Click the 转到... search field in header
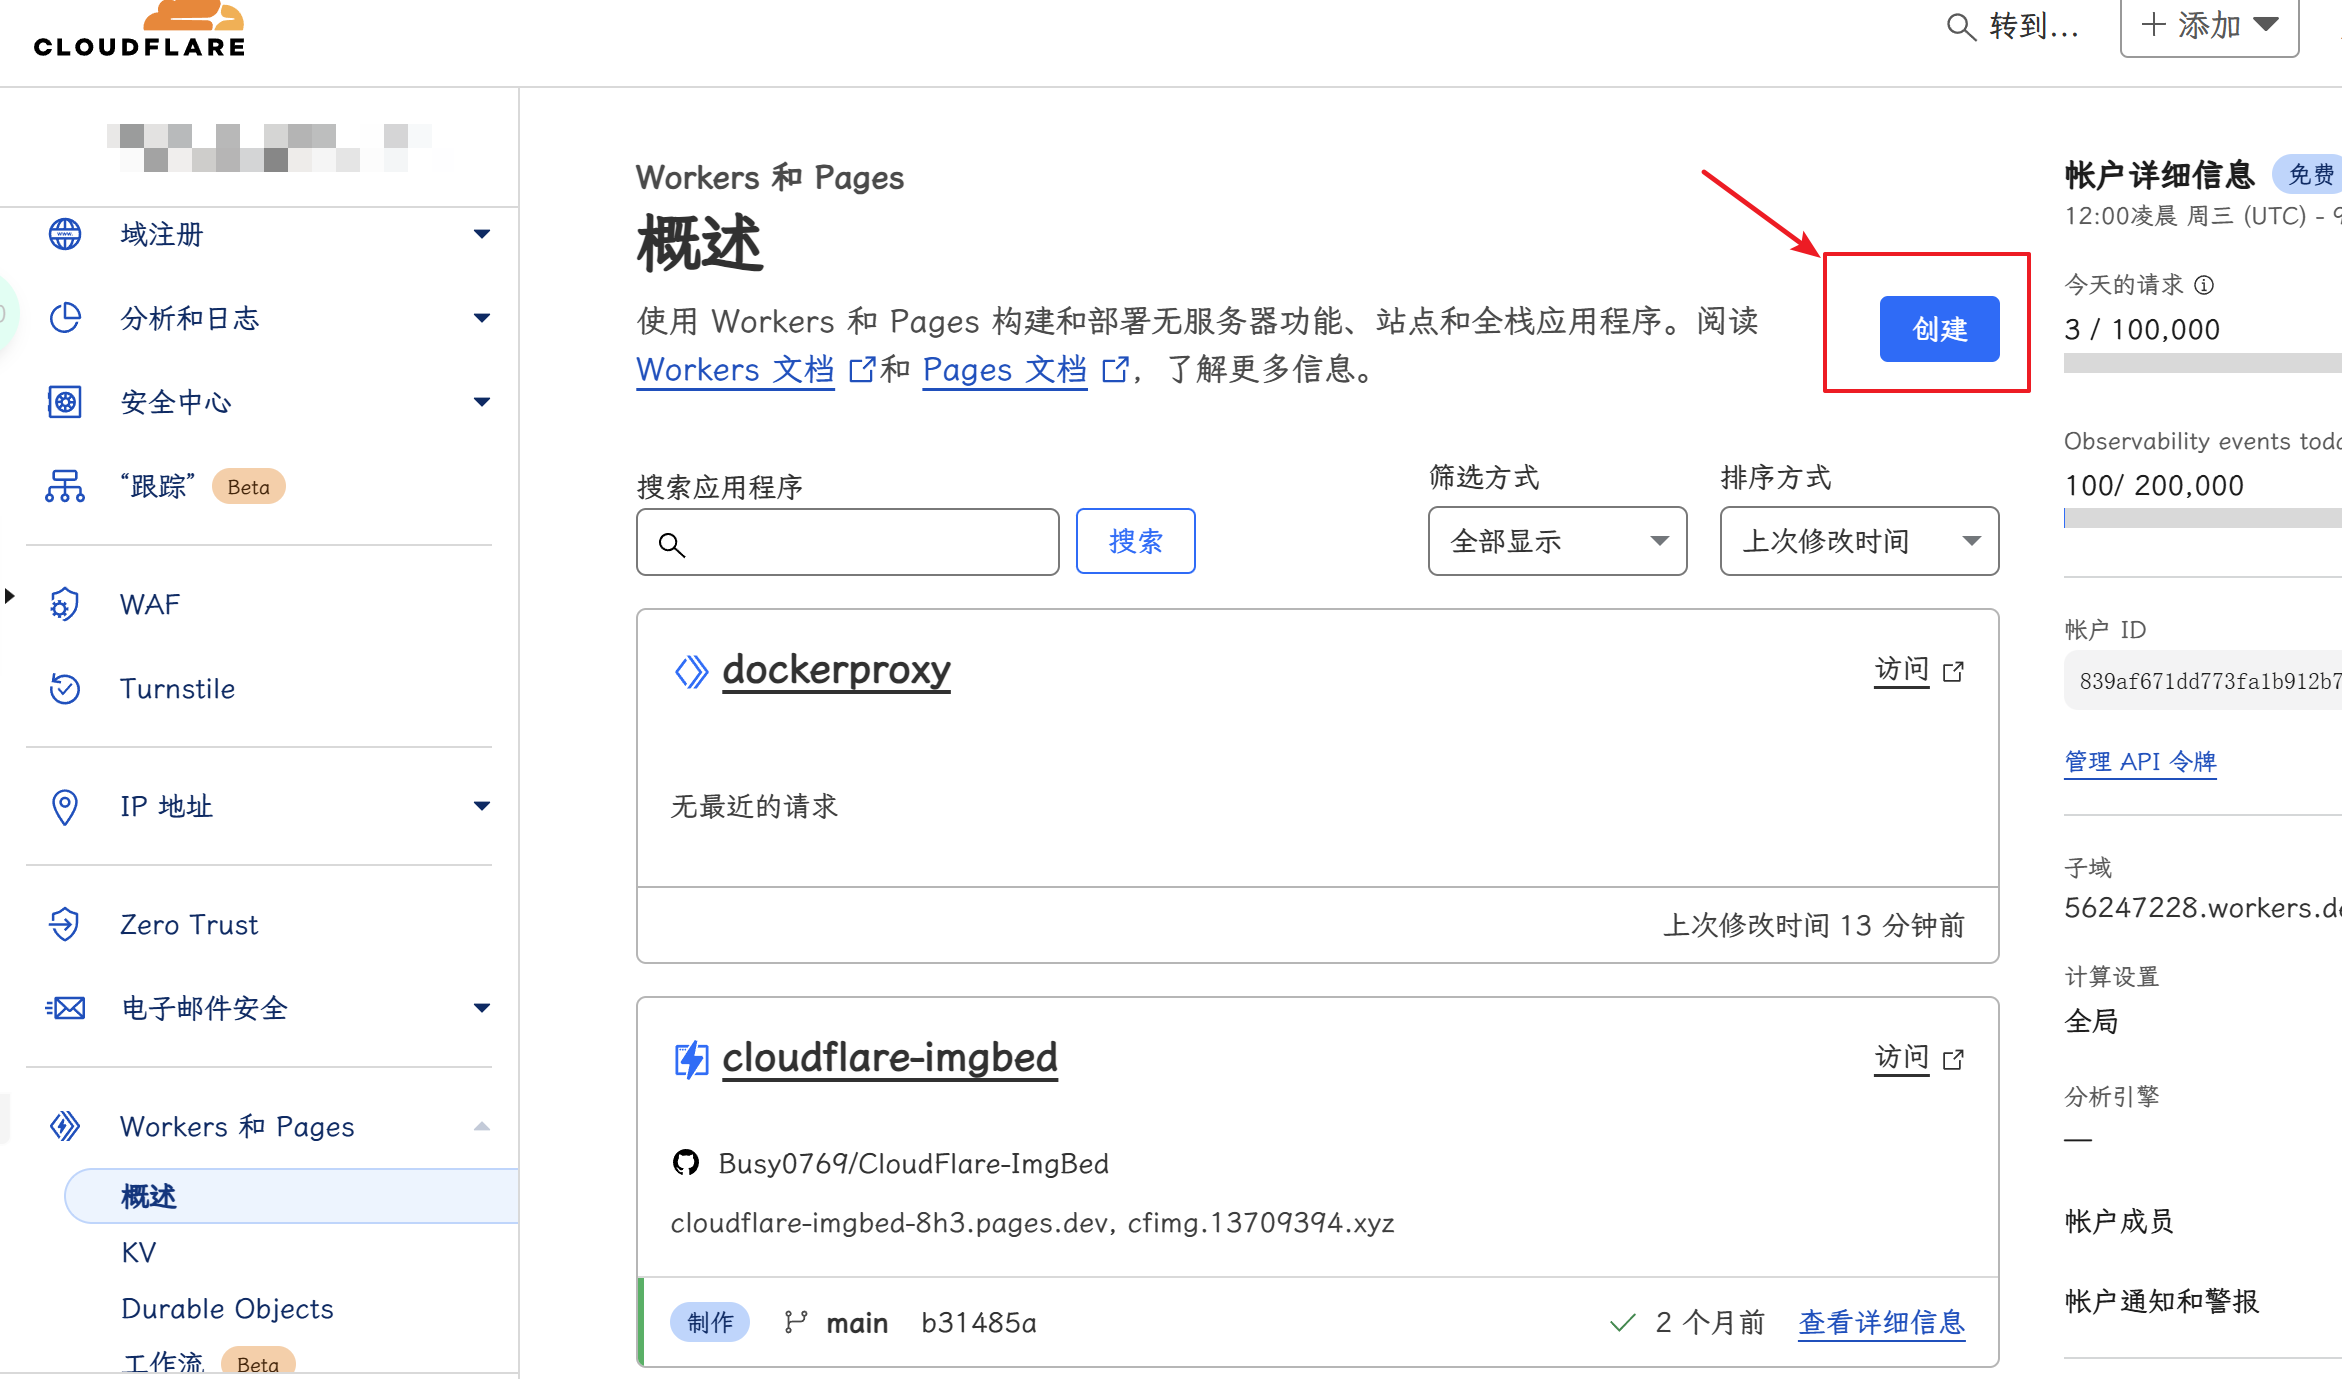 [x=2012, y=26]
